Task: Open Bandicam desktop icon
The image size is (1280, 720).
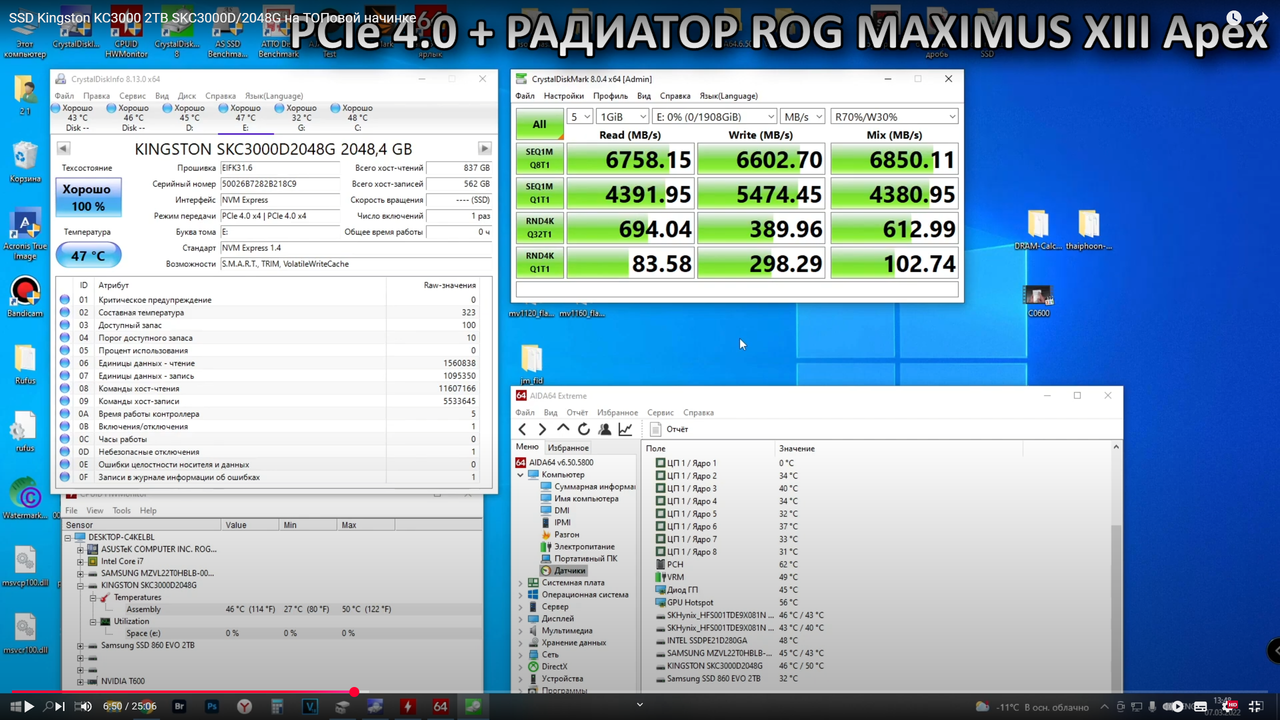Action: point(25,297)
